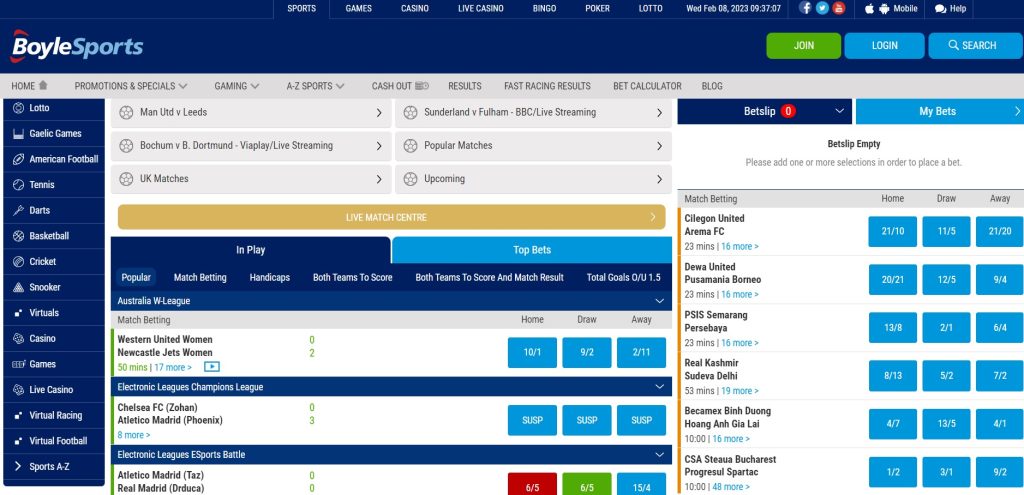
Task: Switch to the Top Bets tab
Action: point(532,249)
